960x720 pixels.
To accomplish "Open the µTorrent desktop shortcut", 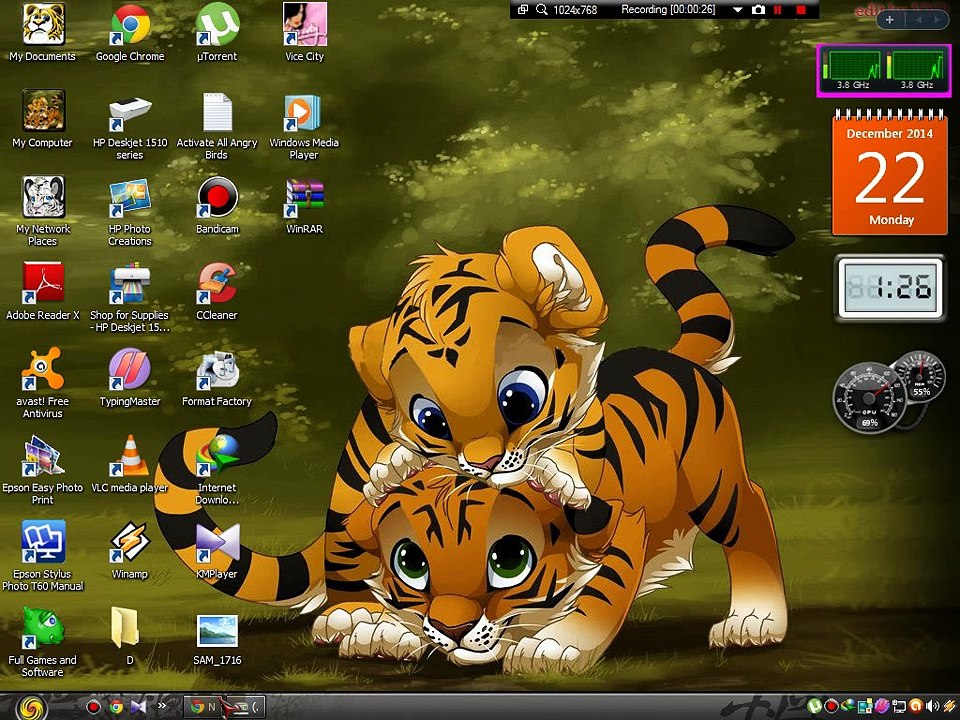I will tap(217, 32).
